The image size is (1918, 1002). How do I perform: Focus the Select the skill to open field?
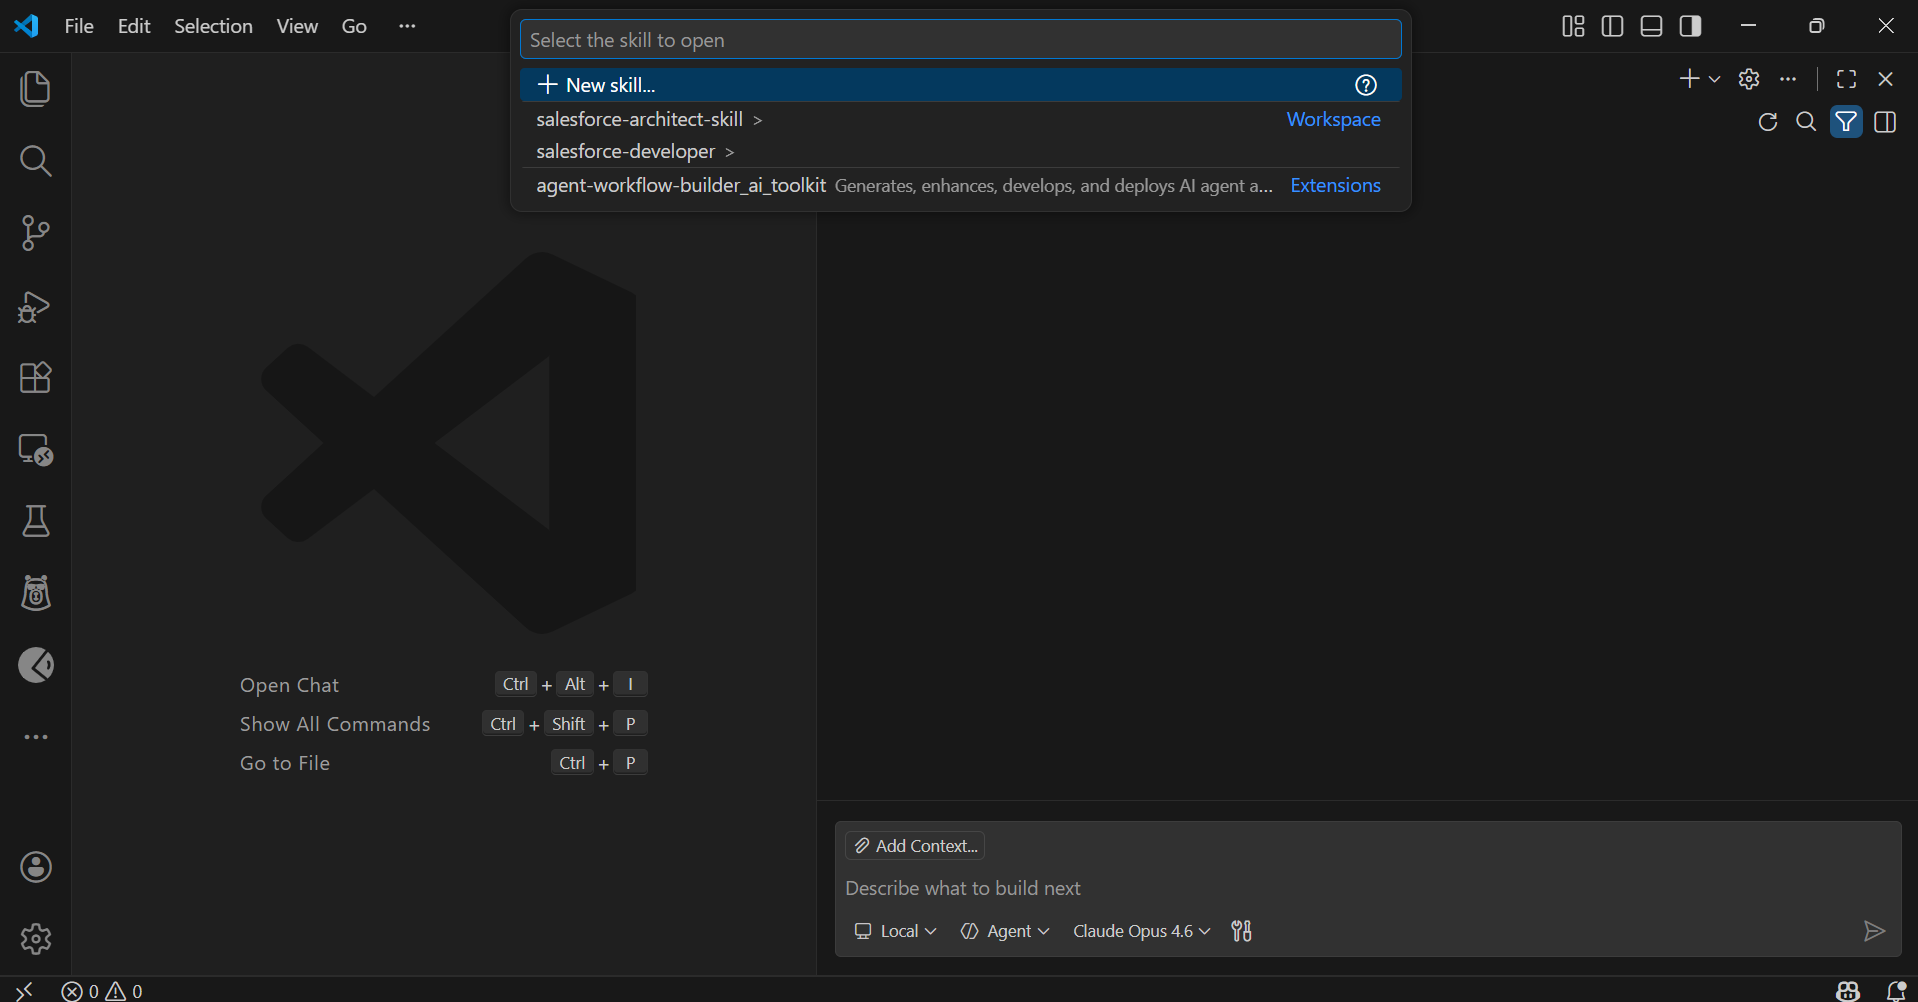(960, 40)
